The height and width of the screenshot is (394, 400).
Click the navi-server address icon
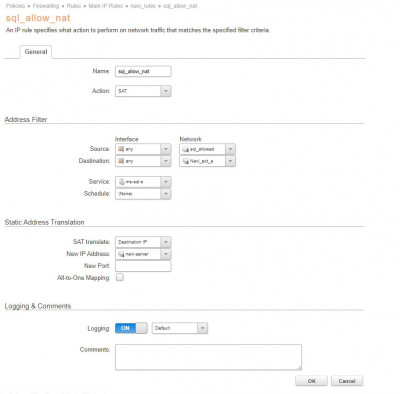point(122,254)
